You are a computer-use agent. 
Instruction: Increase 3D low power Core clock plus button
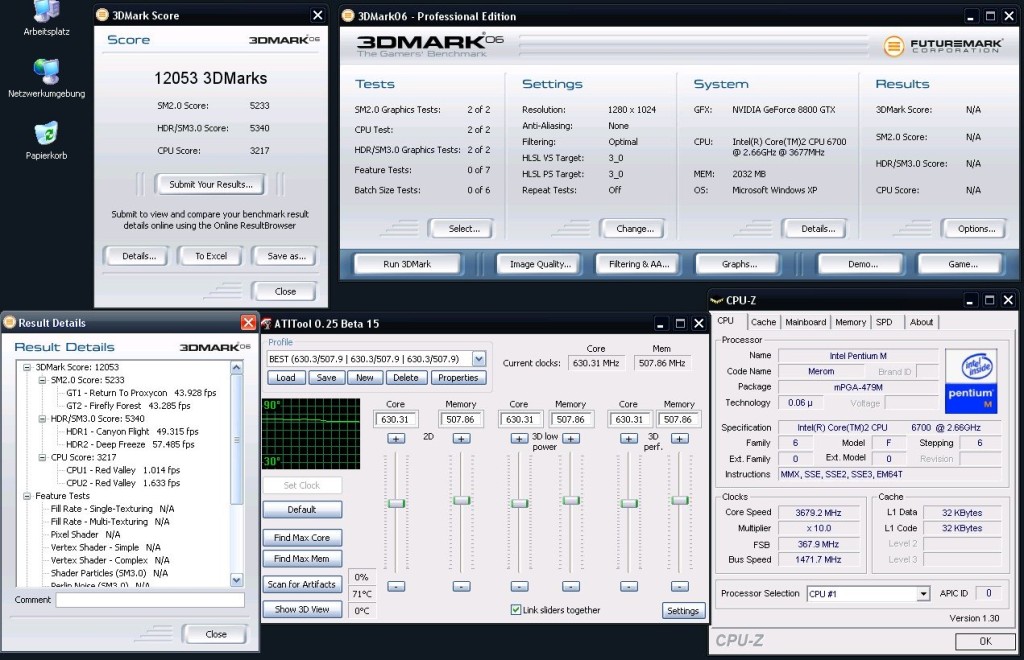pos(519,439)
